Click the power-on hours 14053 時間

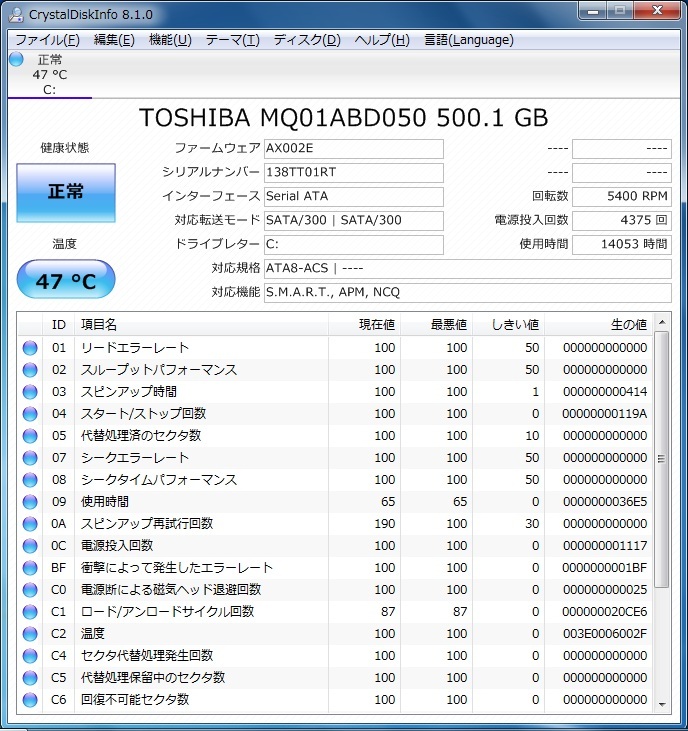pos(622,244)
